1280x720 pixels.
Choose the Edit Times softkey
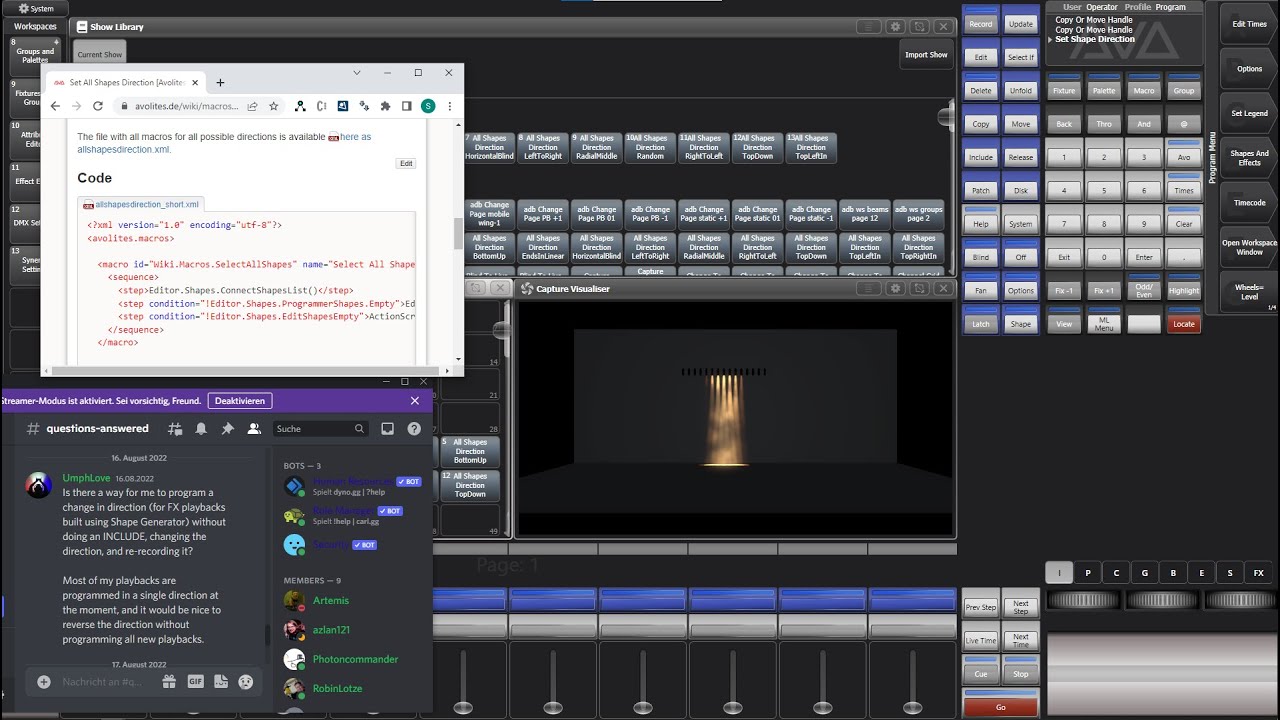coord(1249,24)
